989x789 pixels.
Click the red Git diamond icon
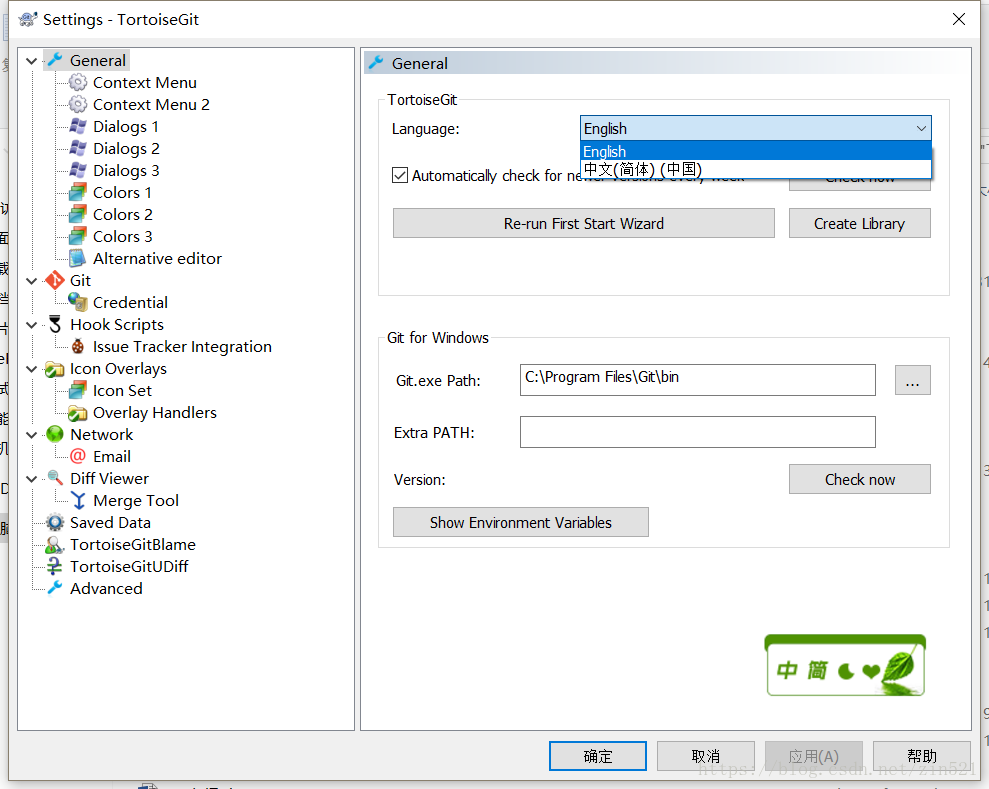pyautogui.click(x=55, y=281)
